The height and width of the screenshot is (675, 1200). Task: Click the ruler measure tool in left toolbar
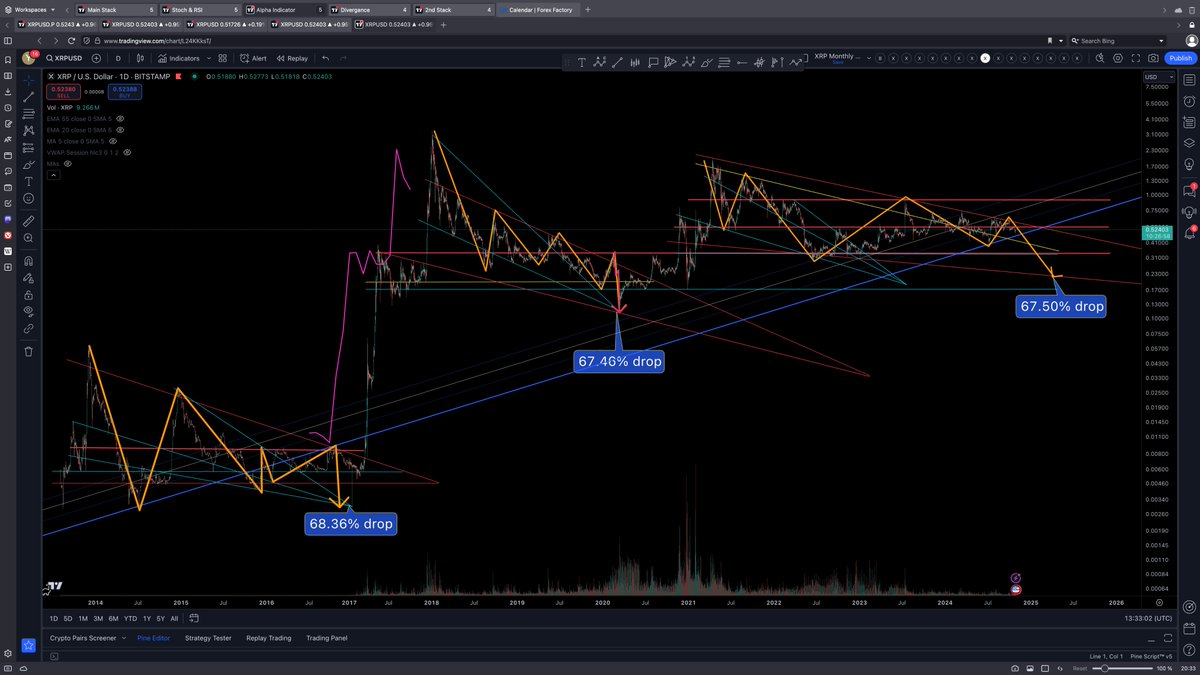pyautogui.click(x=28, y=221)
